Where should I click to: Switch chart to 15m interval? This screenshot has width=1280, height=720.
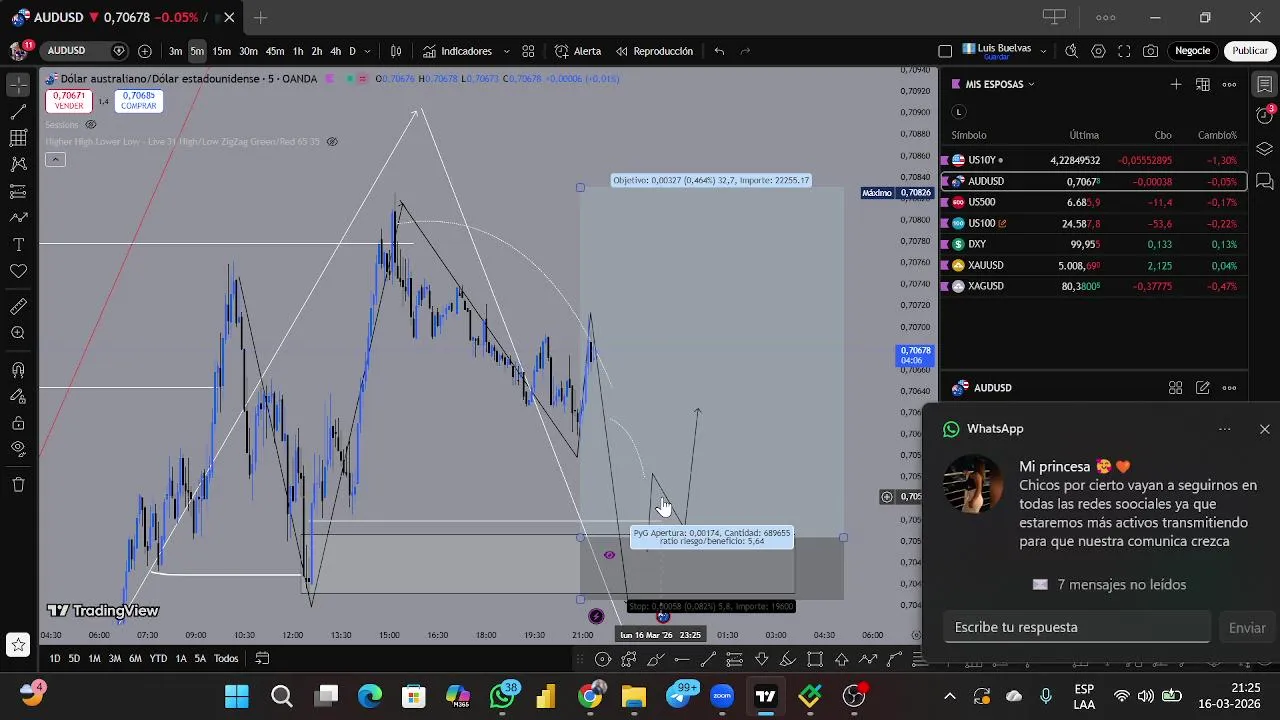pyautogui.click(x=221, y=51)
